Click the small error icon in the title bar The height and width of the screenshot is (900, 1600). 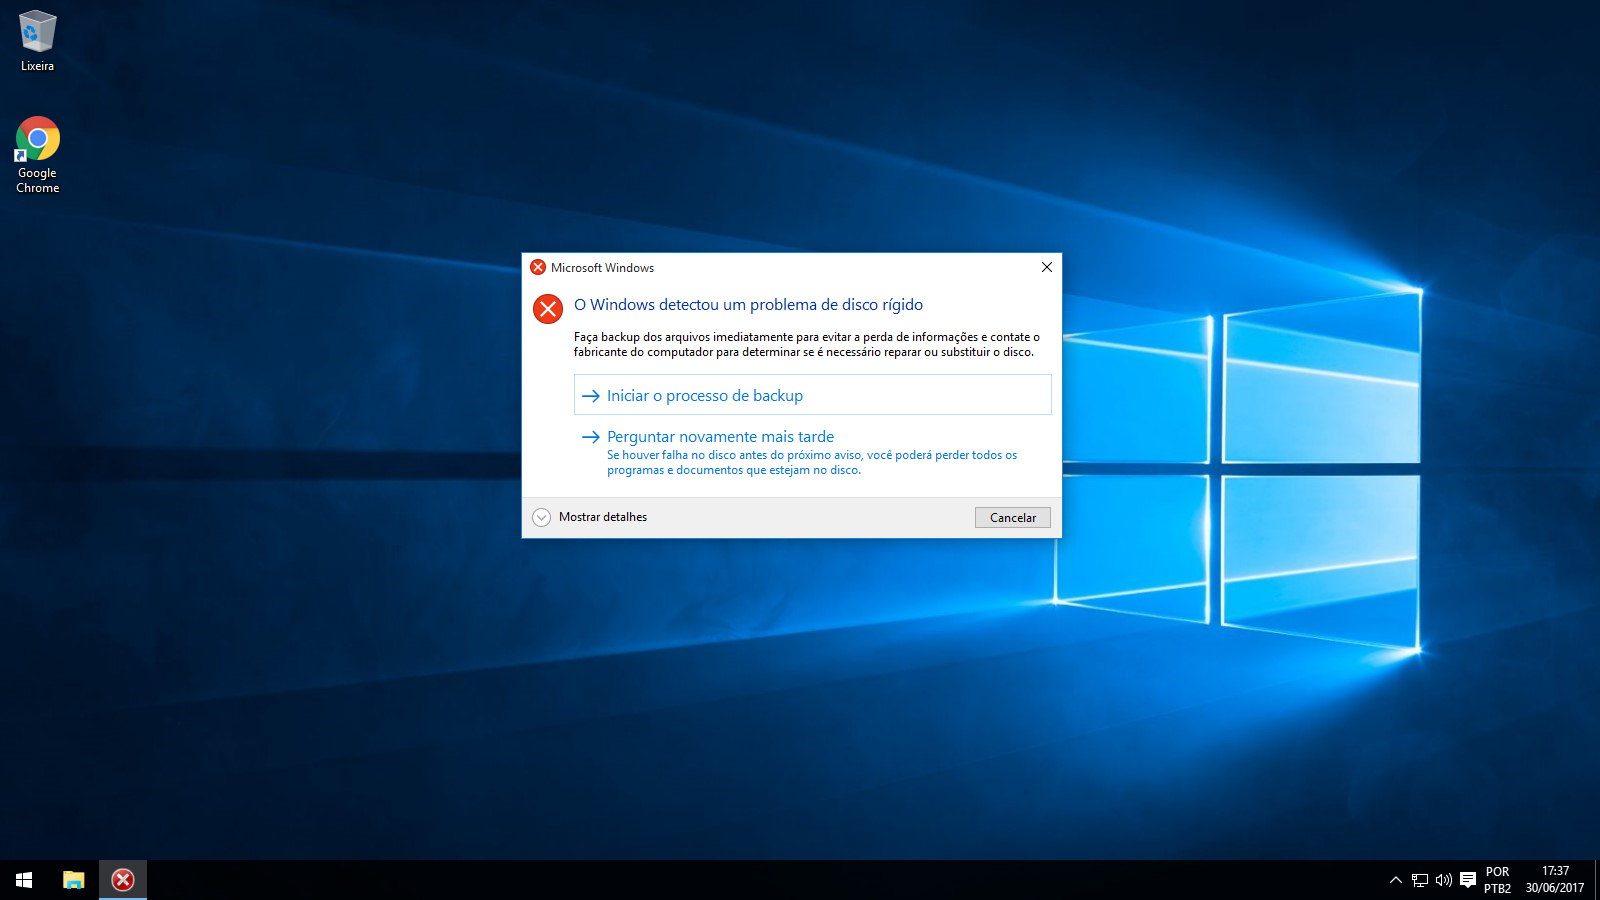538,267
